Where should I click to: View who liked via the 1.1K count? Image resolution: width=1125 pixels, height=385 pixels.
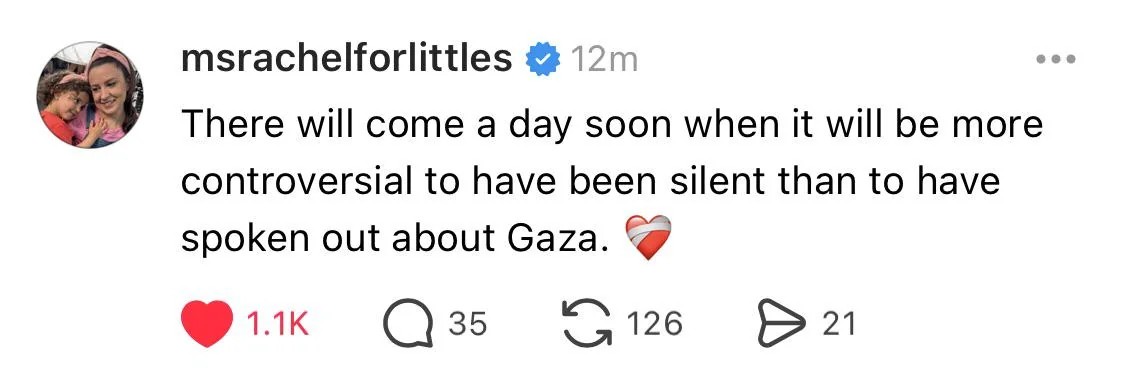277,325
